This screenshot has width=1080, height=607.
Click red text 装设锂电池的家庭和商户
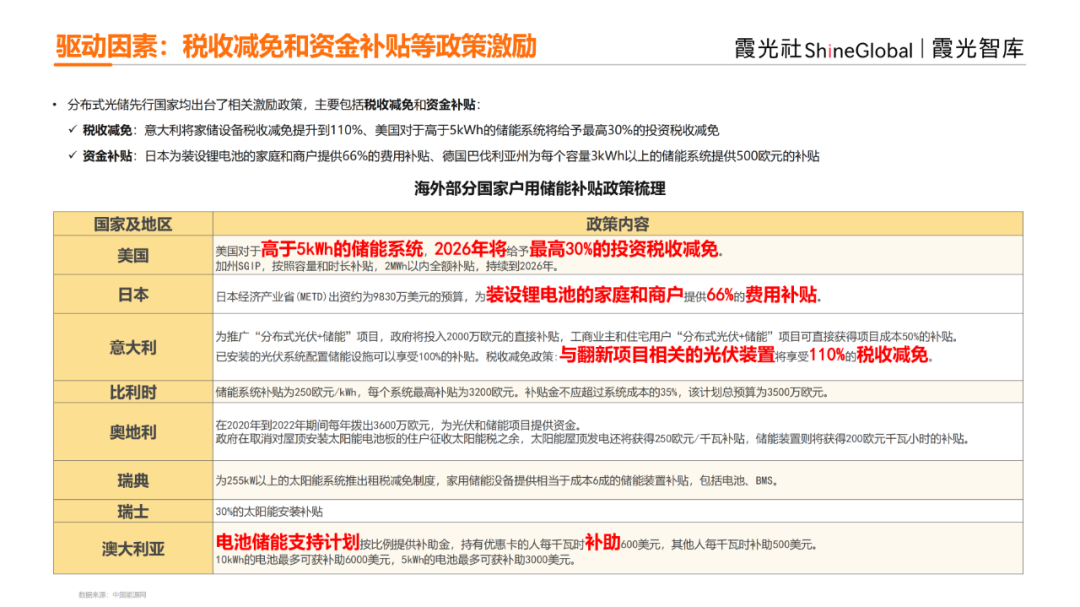(584, 295)
